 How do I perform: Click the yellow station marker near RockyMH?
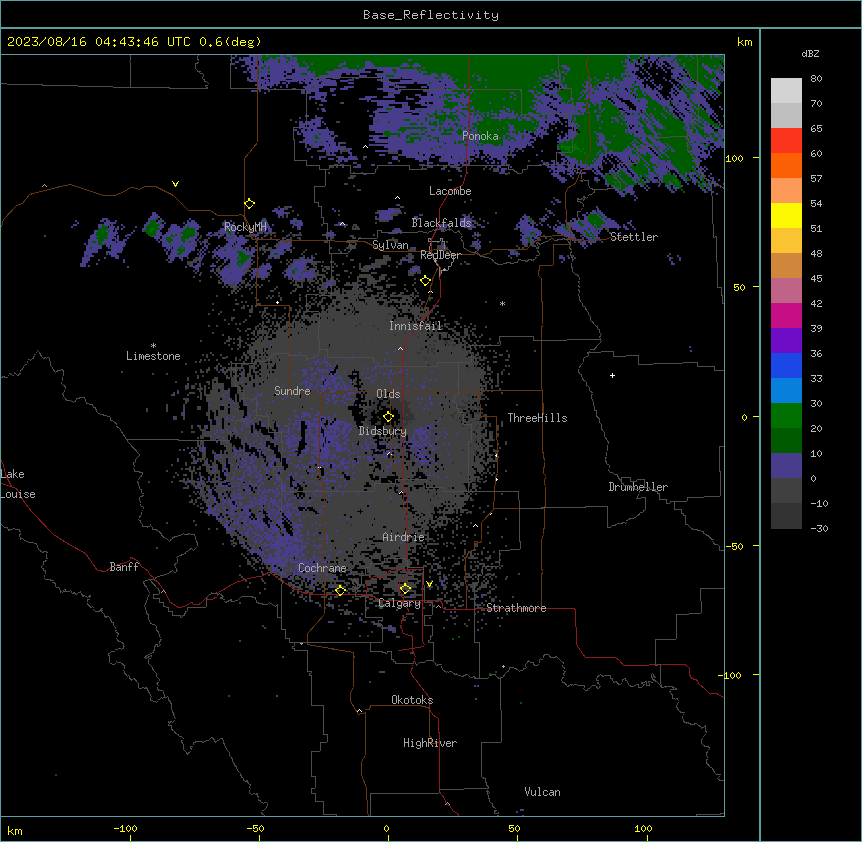(250, 204)
